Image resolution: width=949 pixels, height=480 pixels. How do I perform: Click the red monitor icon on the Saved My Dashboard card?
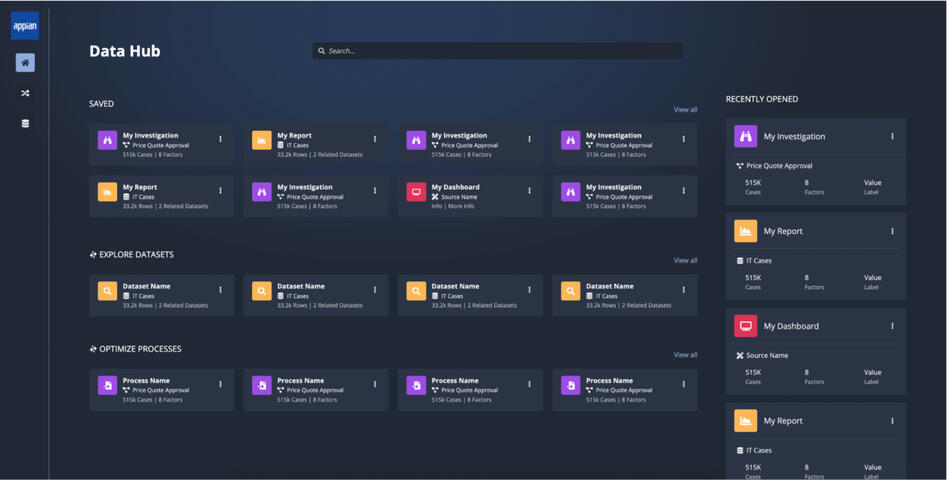[416, 192]
